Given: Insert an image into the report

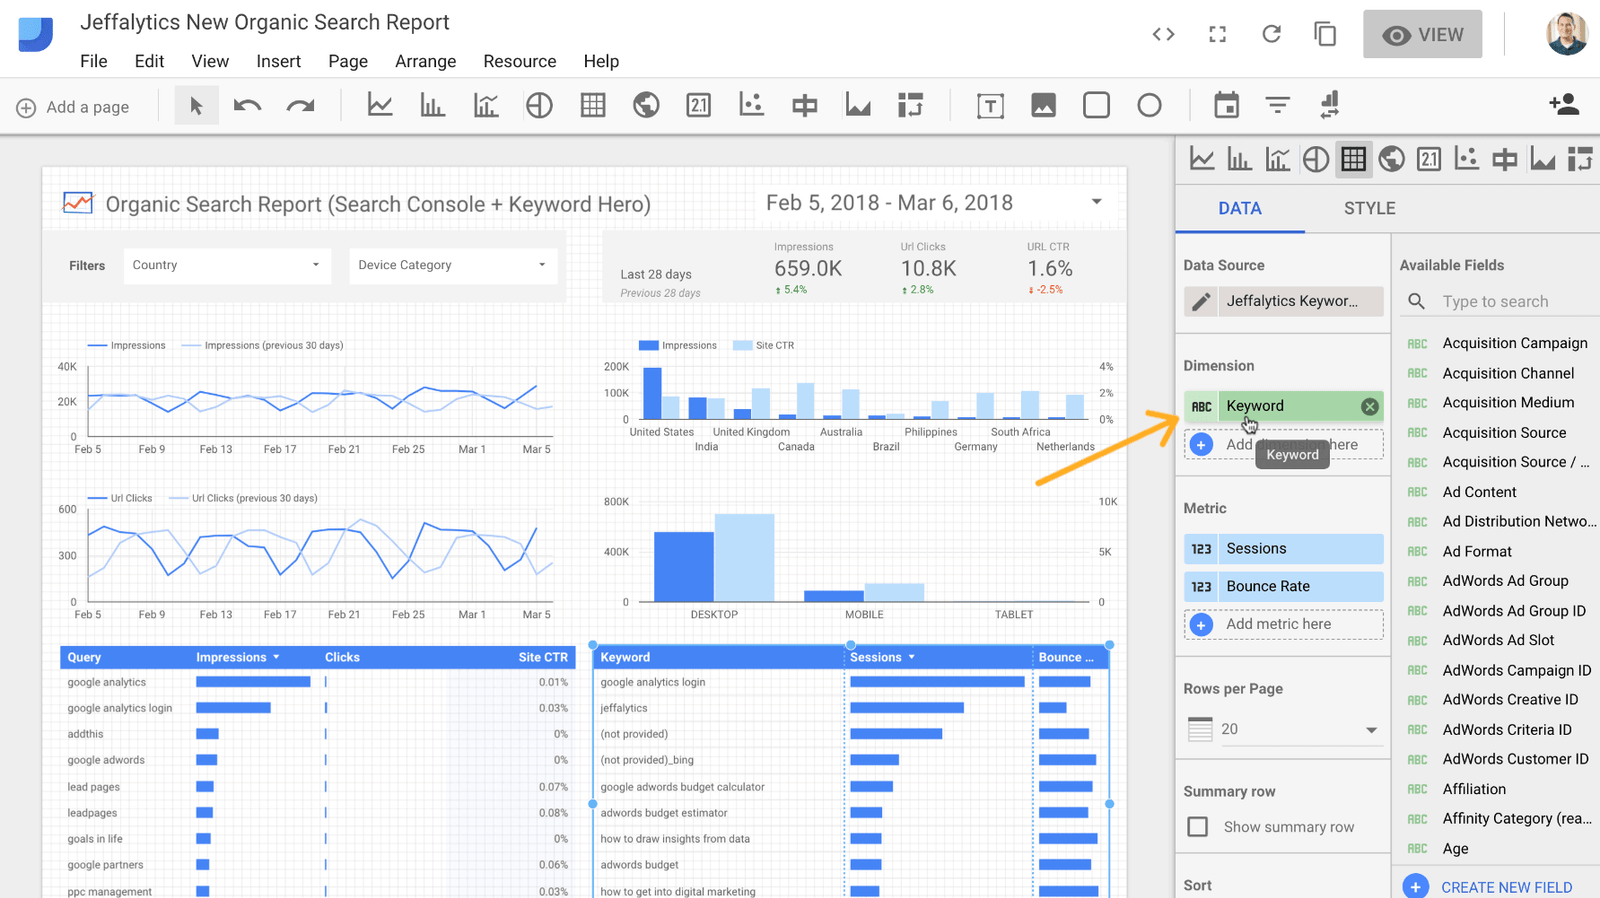Looking at the screenshot, I should point(1043,105).
